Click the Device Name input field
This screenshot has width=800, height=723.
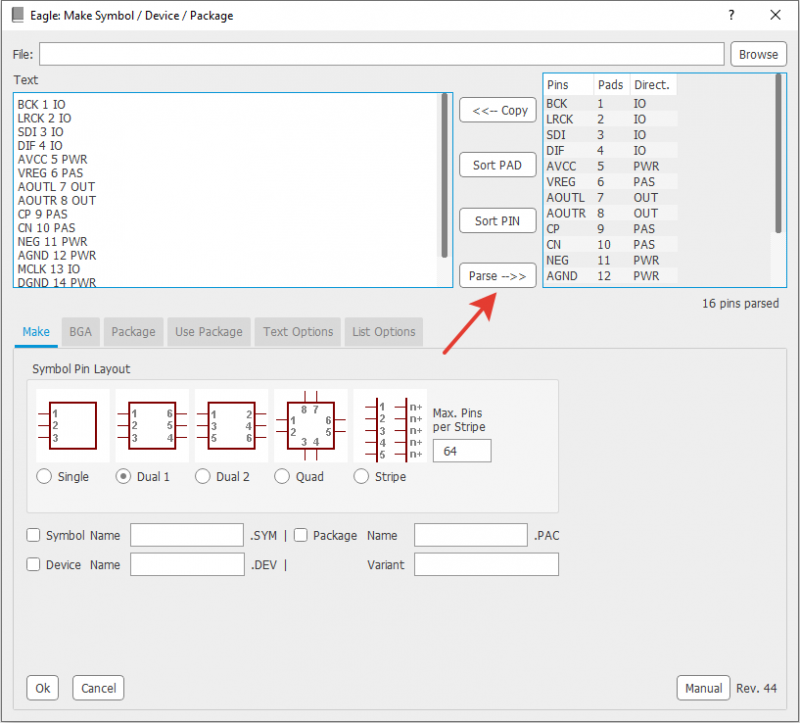pyautogui.click(x=187, y=565)
